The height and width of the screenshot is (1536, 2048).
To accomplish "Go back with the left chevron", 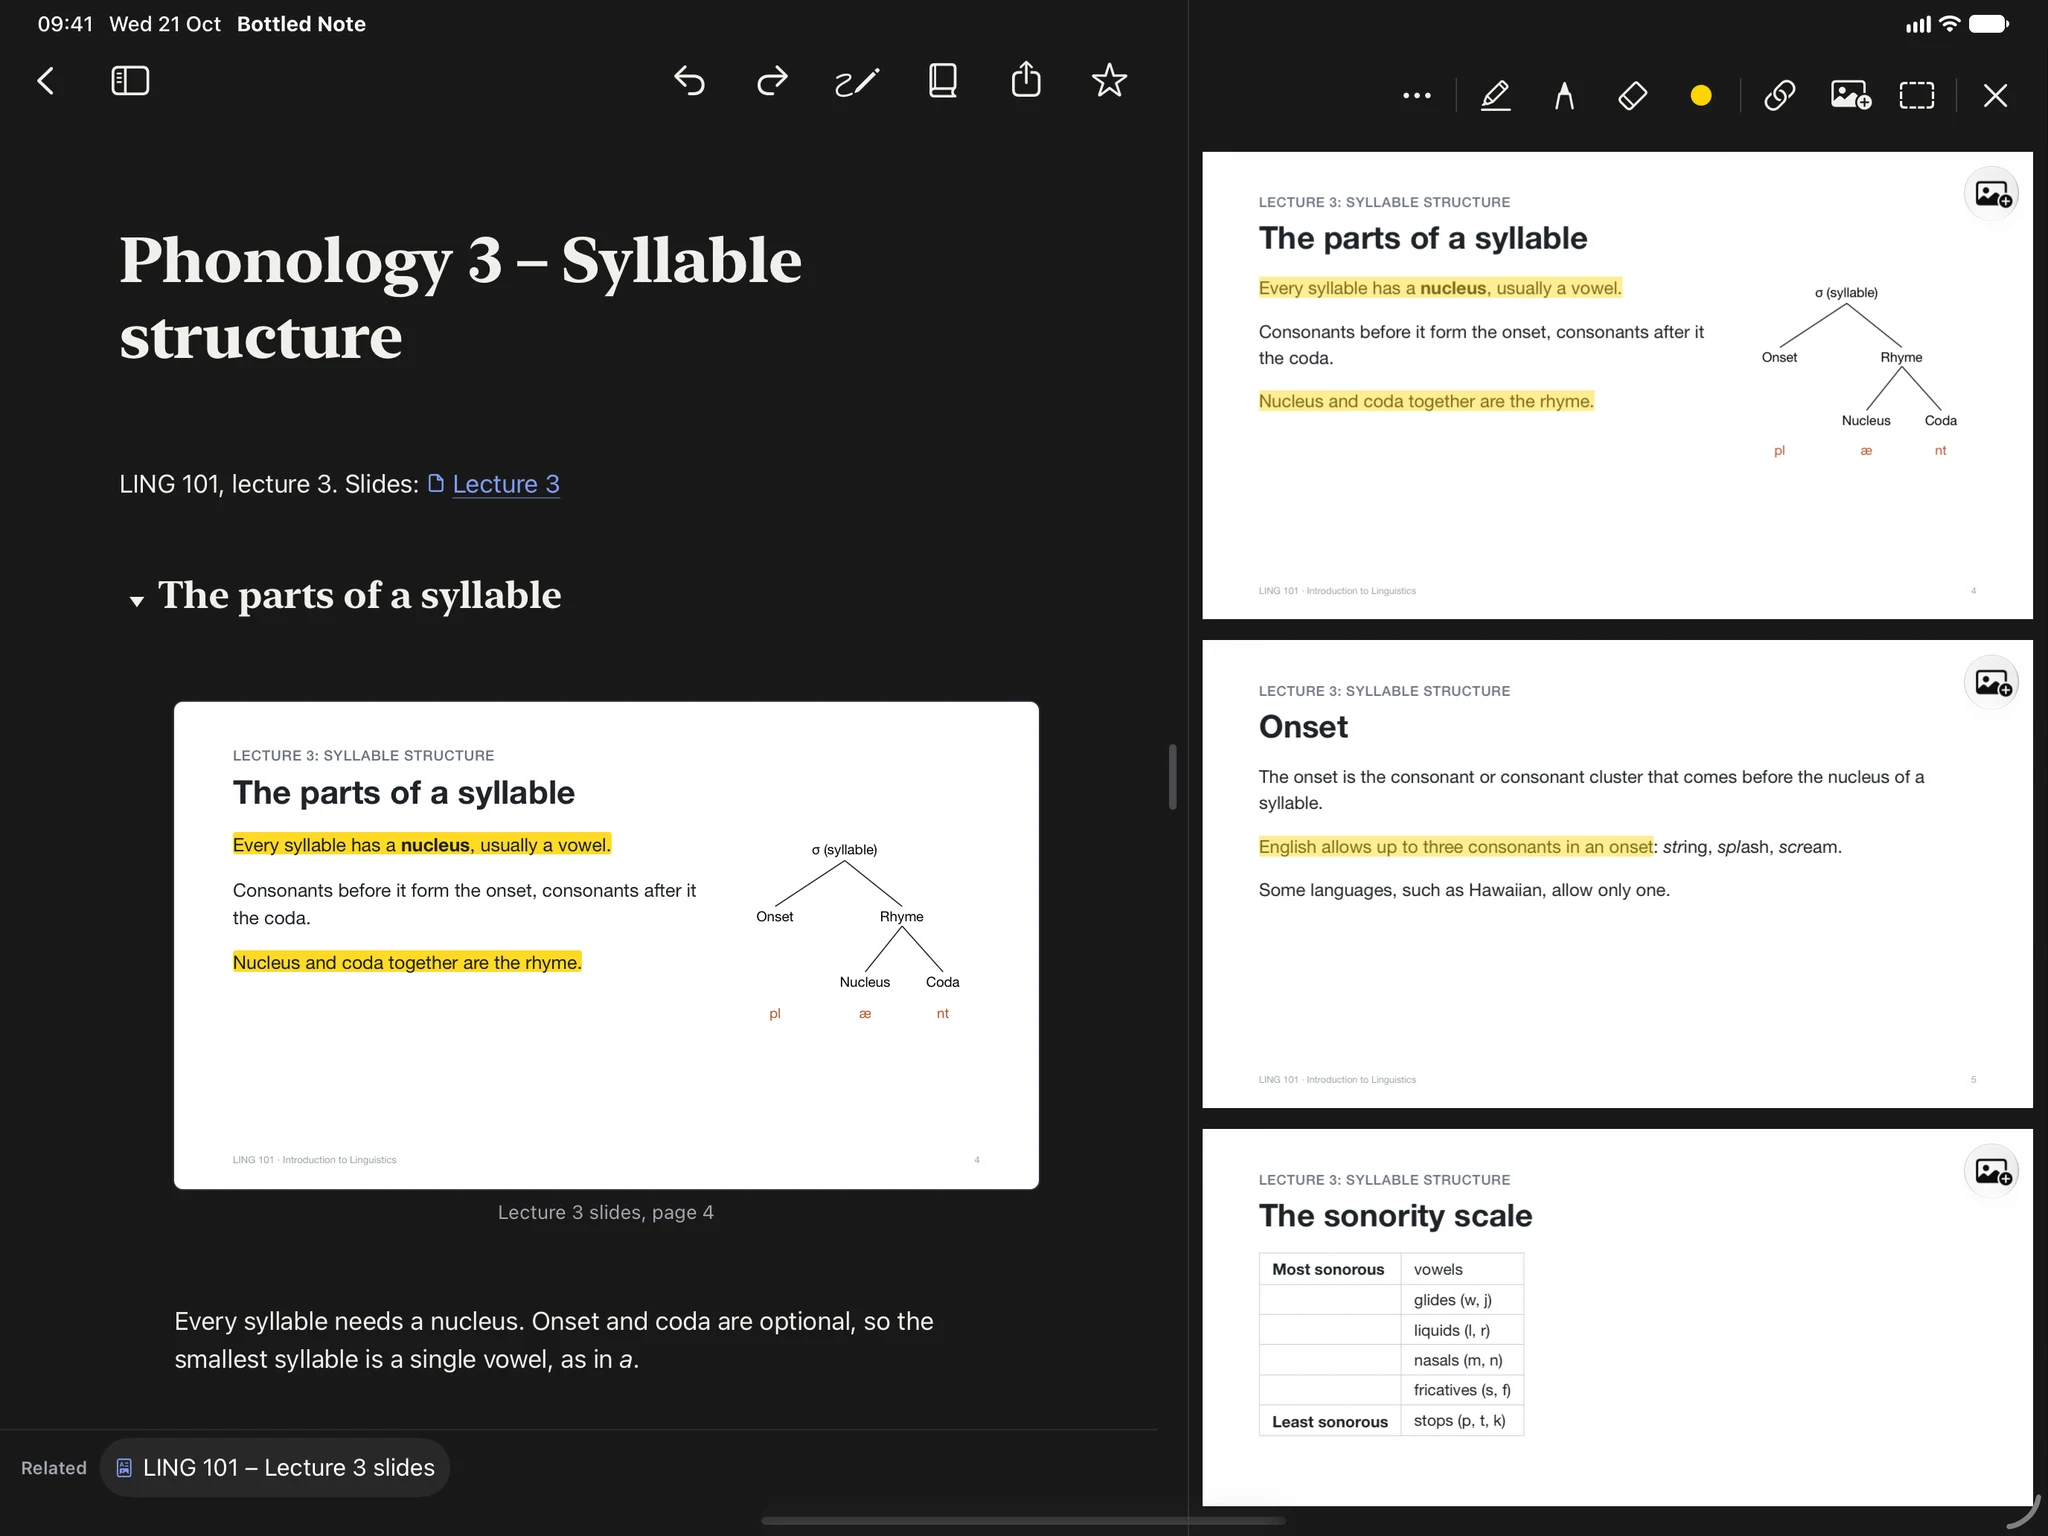I will coord(46,81).
